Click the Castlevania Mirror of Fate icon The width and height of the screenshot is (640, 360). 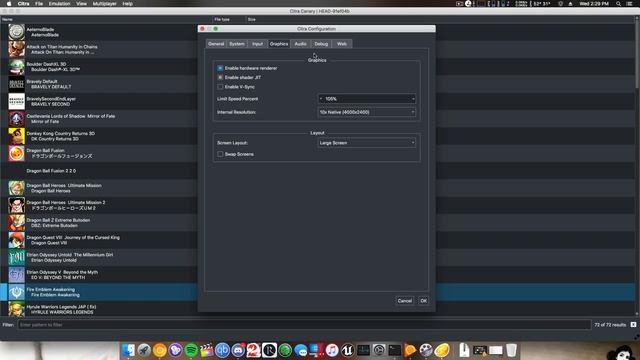(17, 118)
